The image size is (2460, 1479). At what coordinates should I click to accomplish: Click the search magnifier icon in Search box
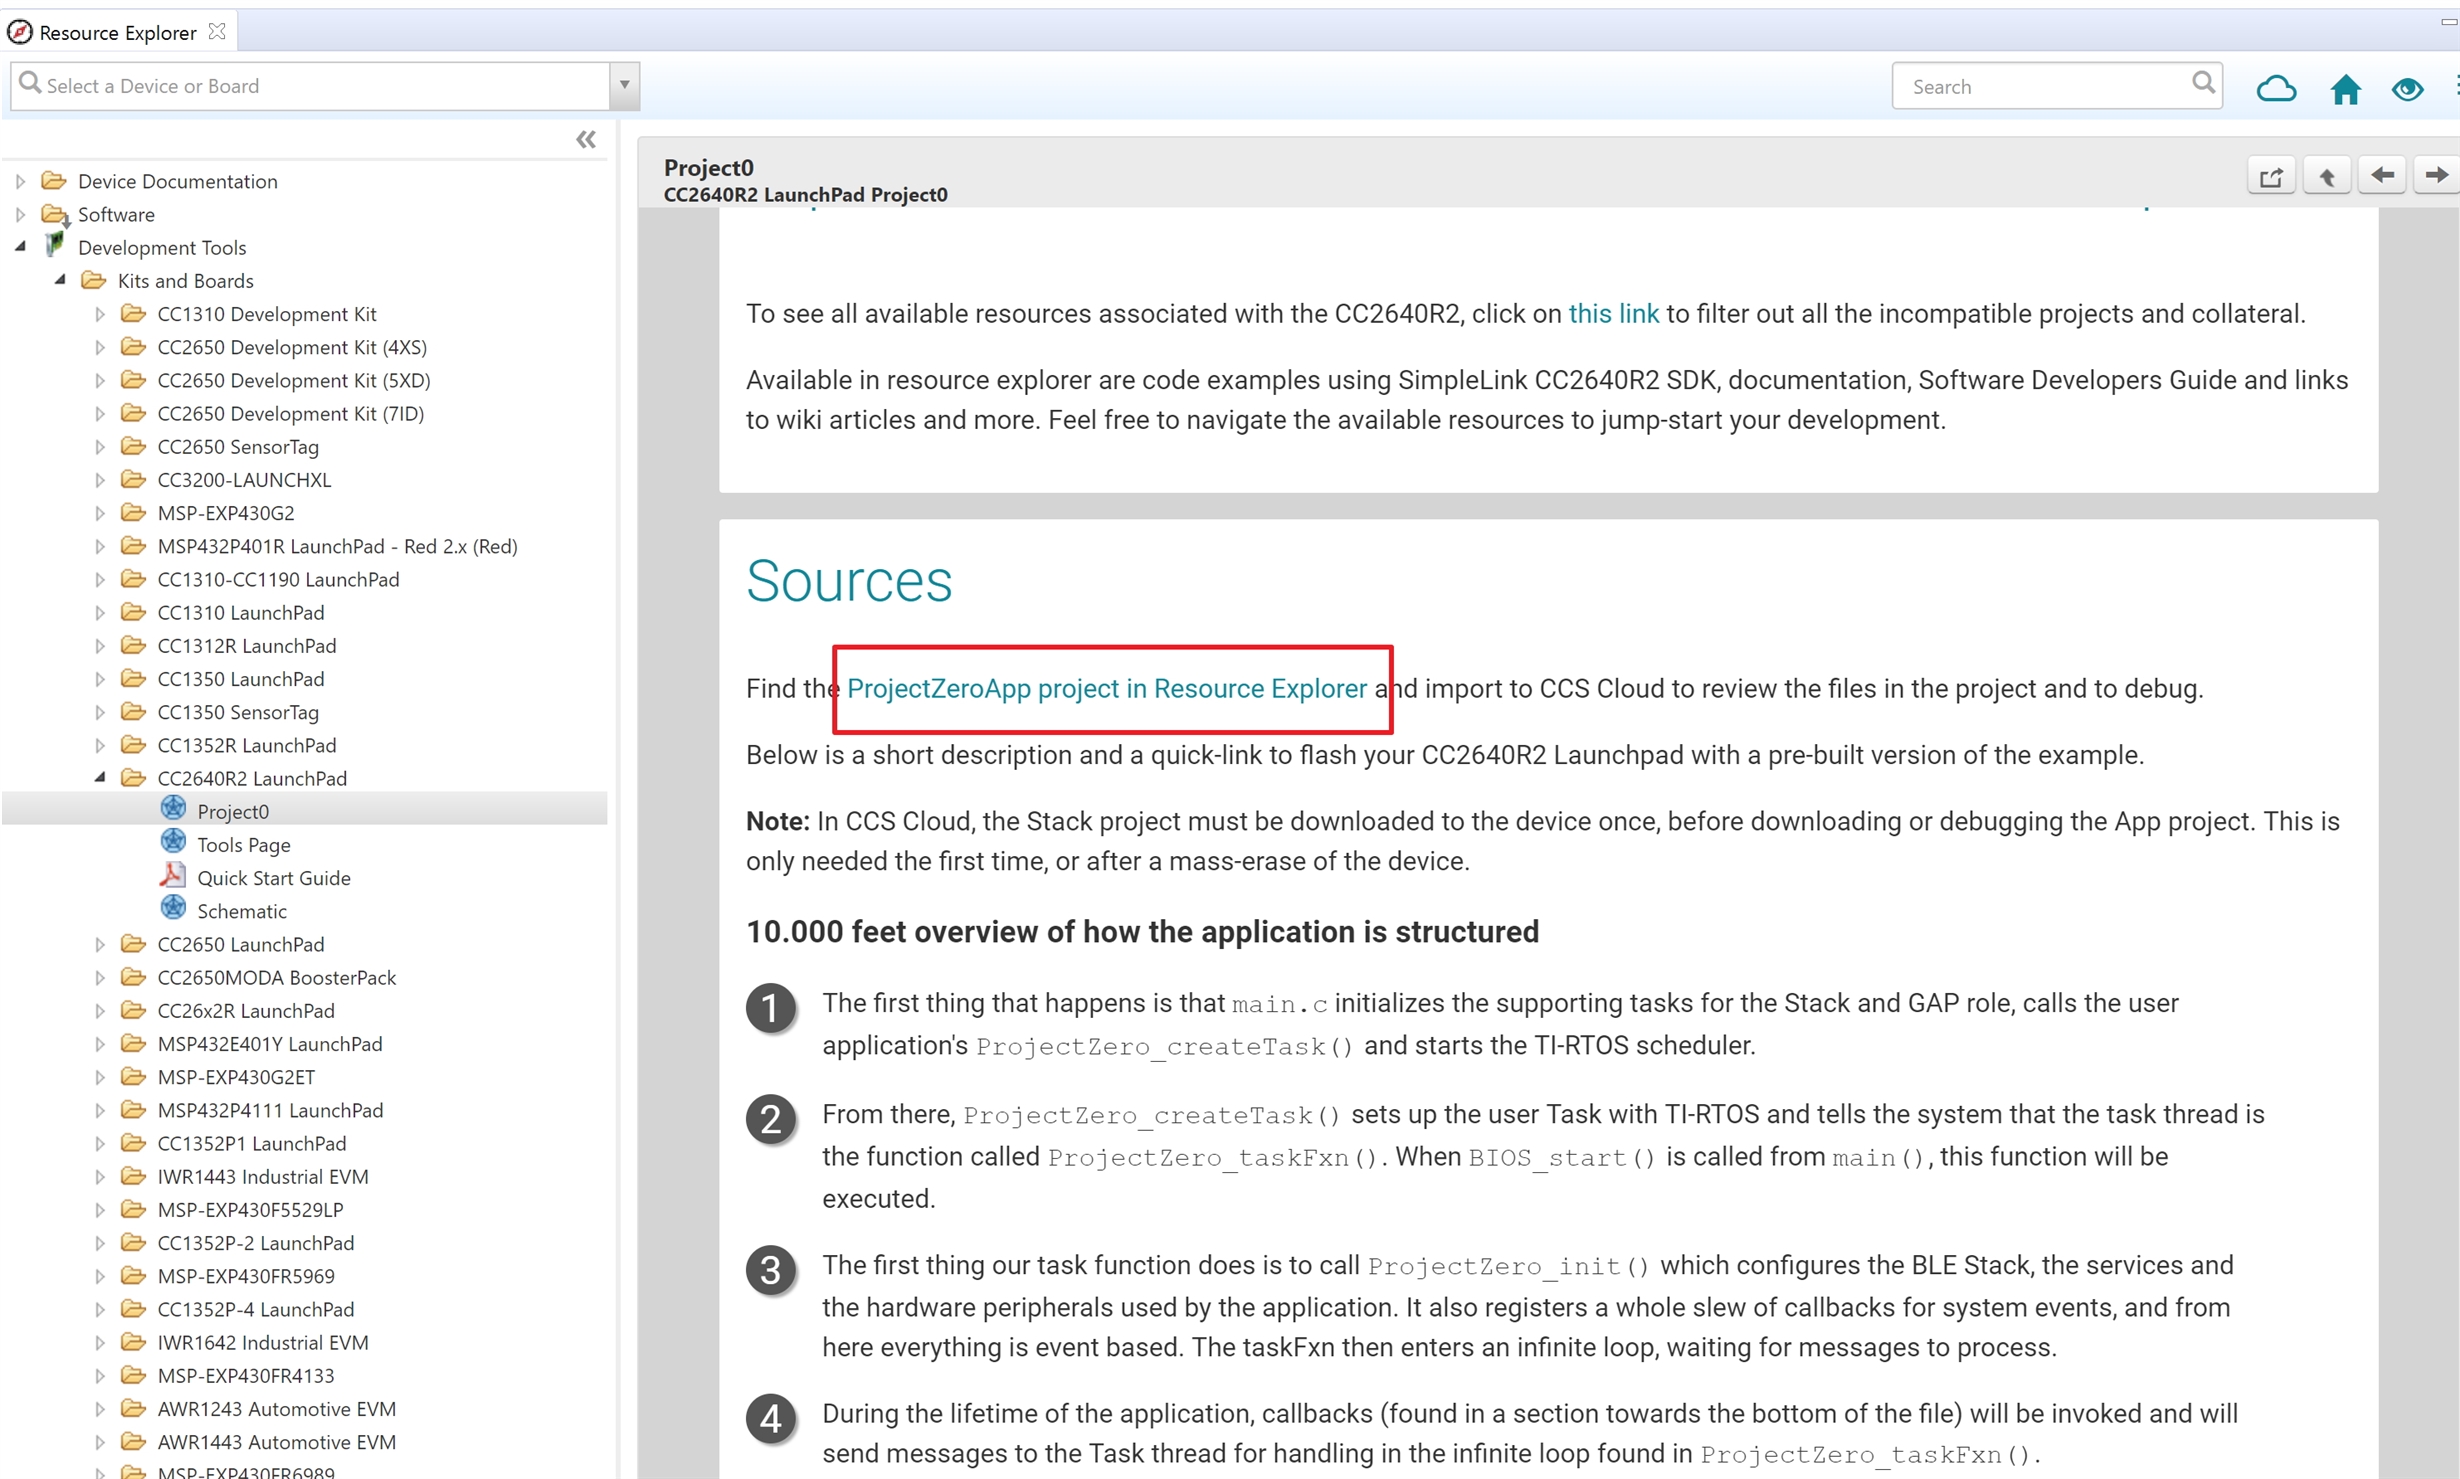tap(2202, 83)
